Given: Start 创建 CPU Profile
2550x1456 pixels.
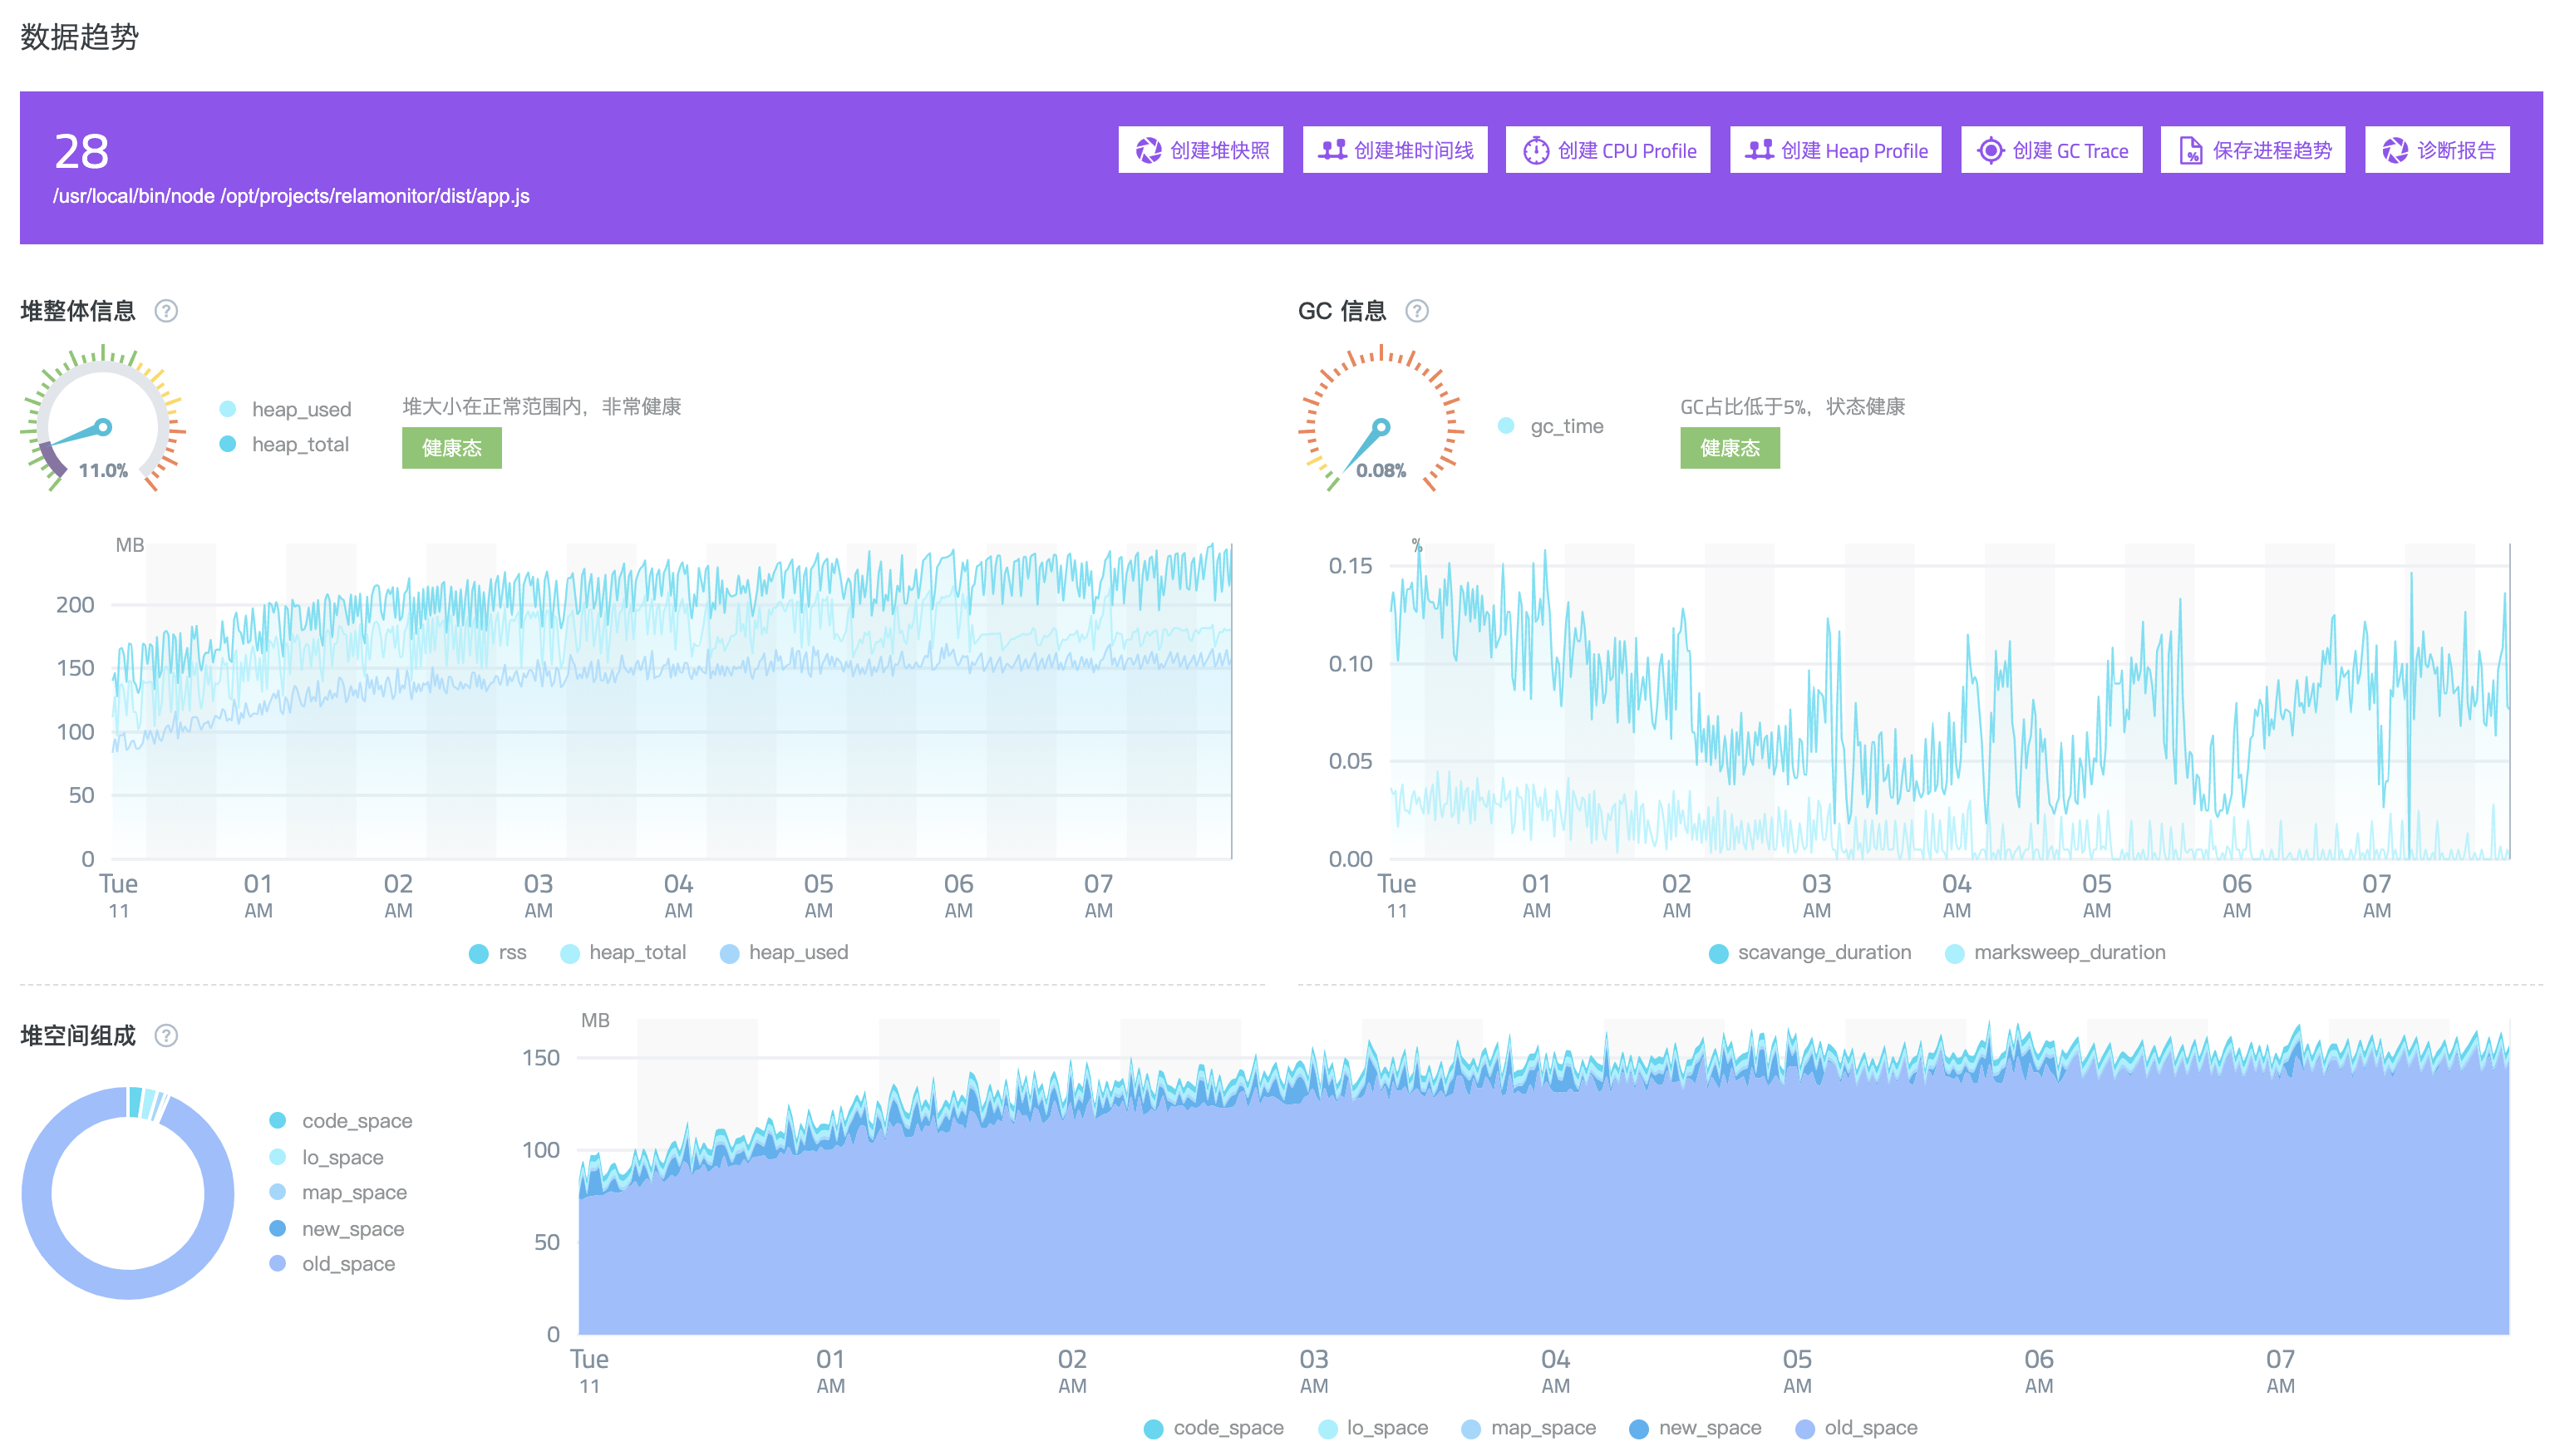Looking at the screenshot, I should pyautogui.click(x=1607, y=150).
